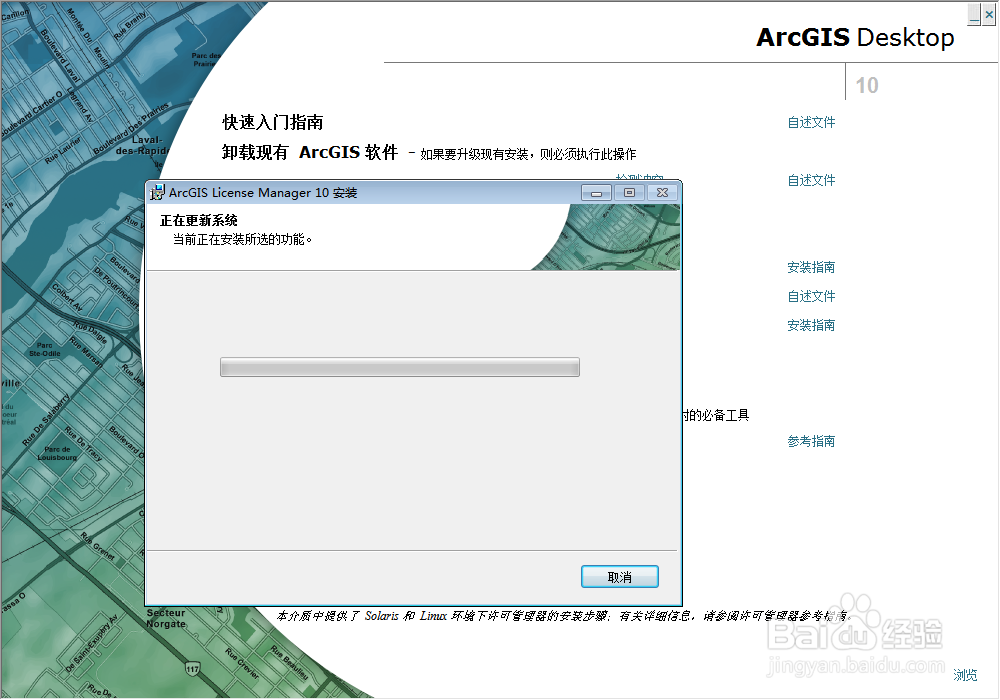The image size is (1000, 700).
Task: Cancel the License Manager installation
Action: (x=619, y=577)
